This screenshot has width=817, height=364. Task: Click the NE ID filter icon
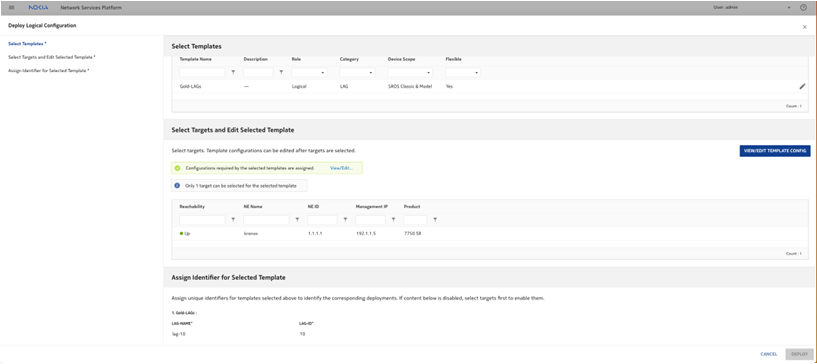(345, 220)
